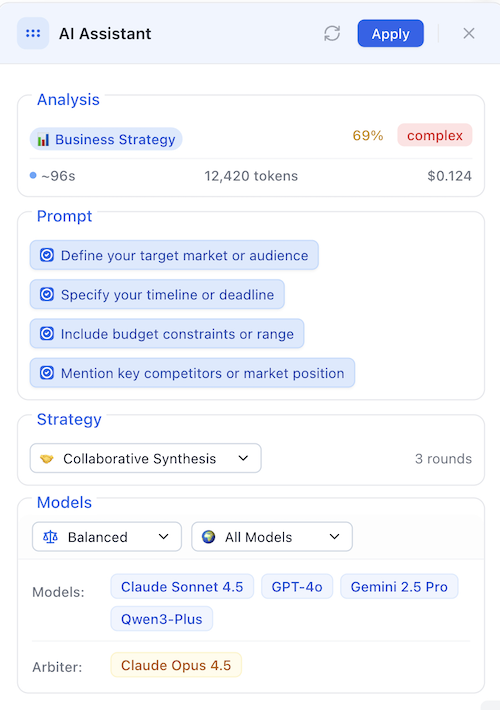Toggle 'Mention key competitors or market position'
The width and height of the screenshot is (500, 710).
click(192, 373)
